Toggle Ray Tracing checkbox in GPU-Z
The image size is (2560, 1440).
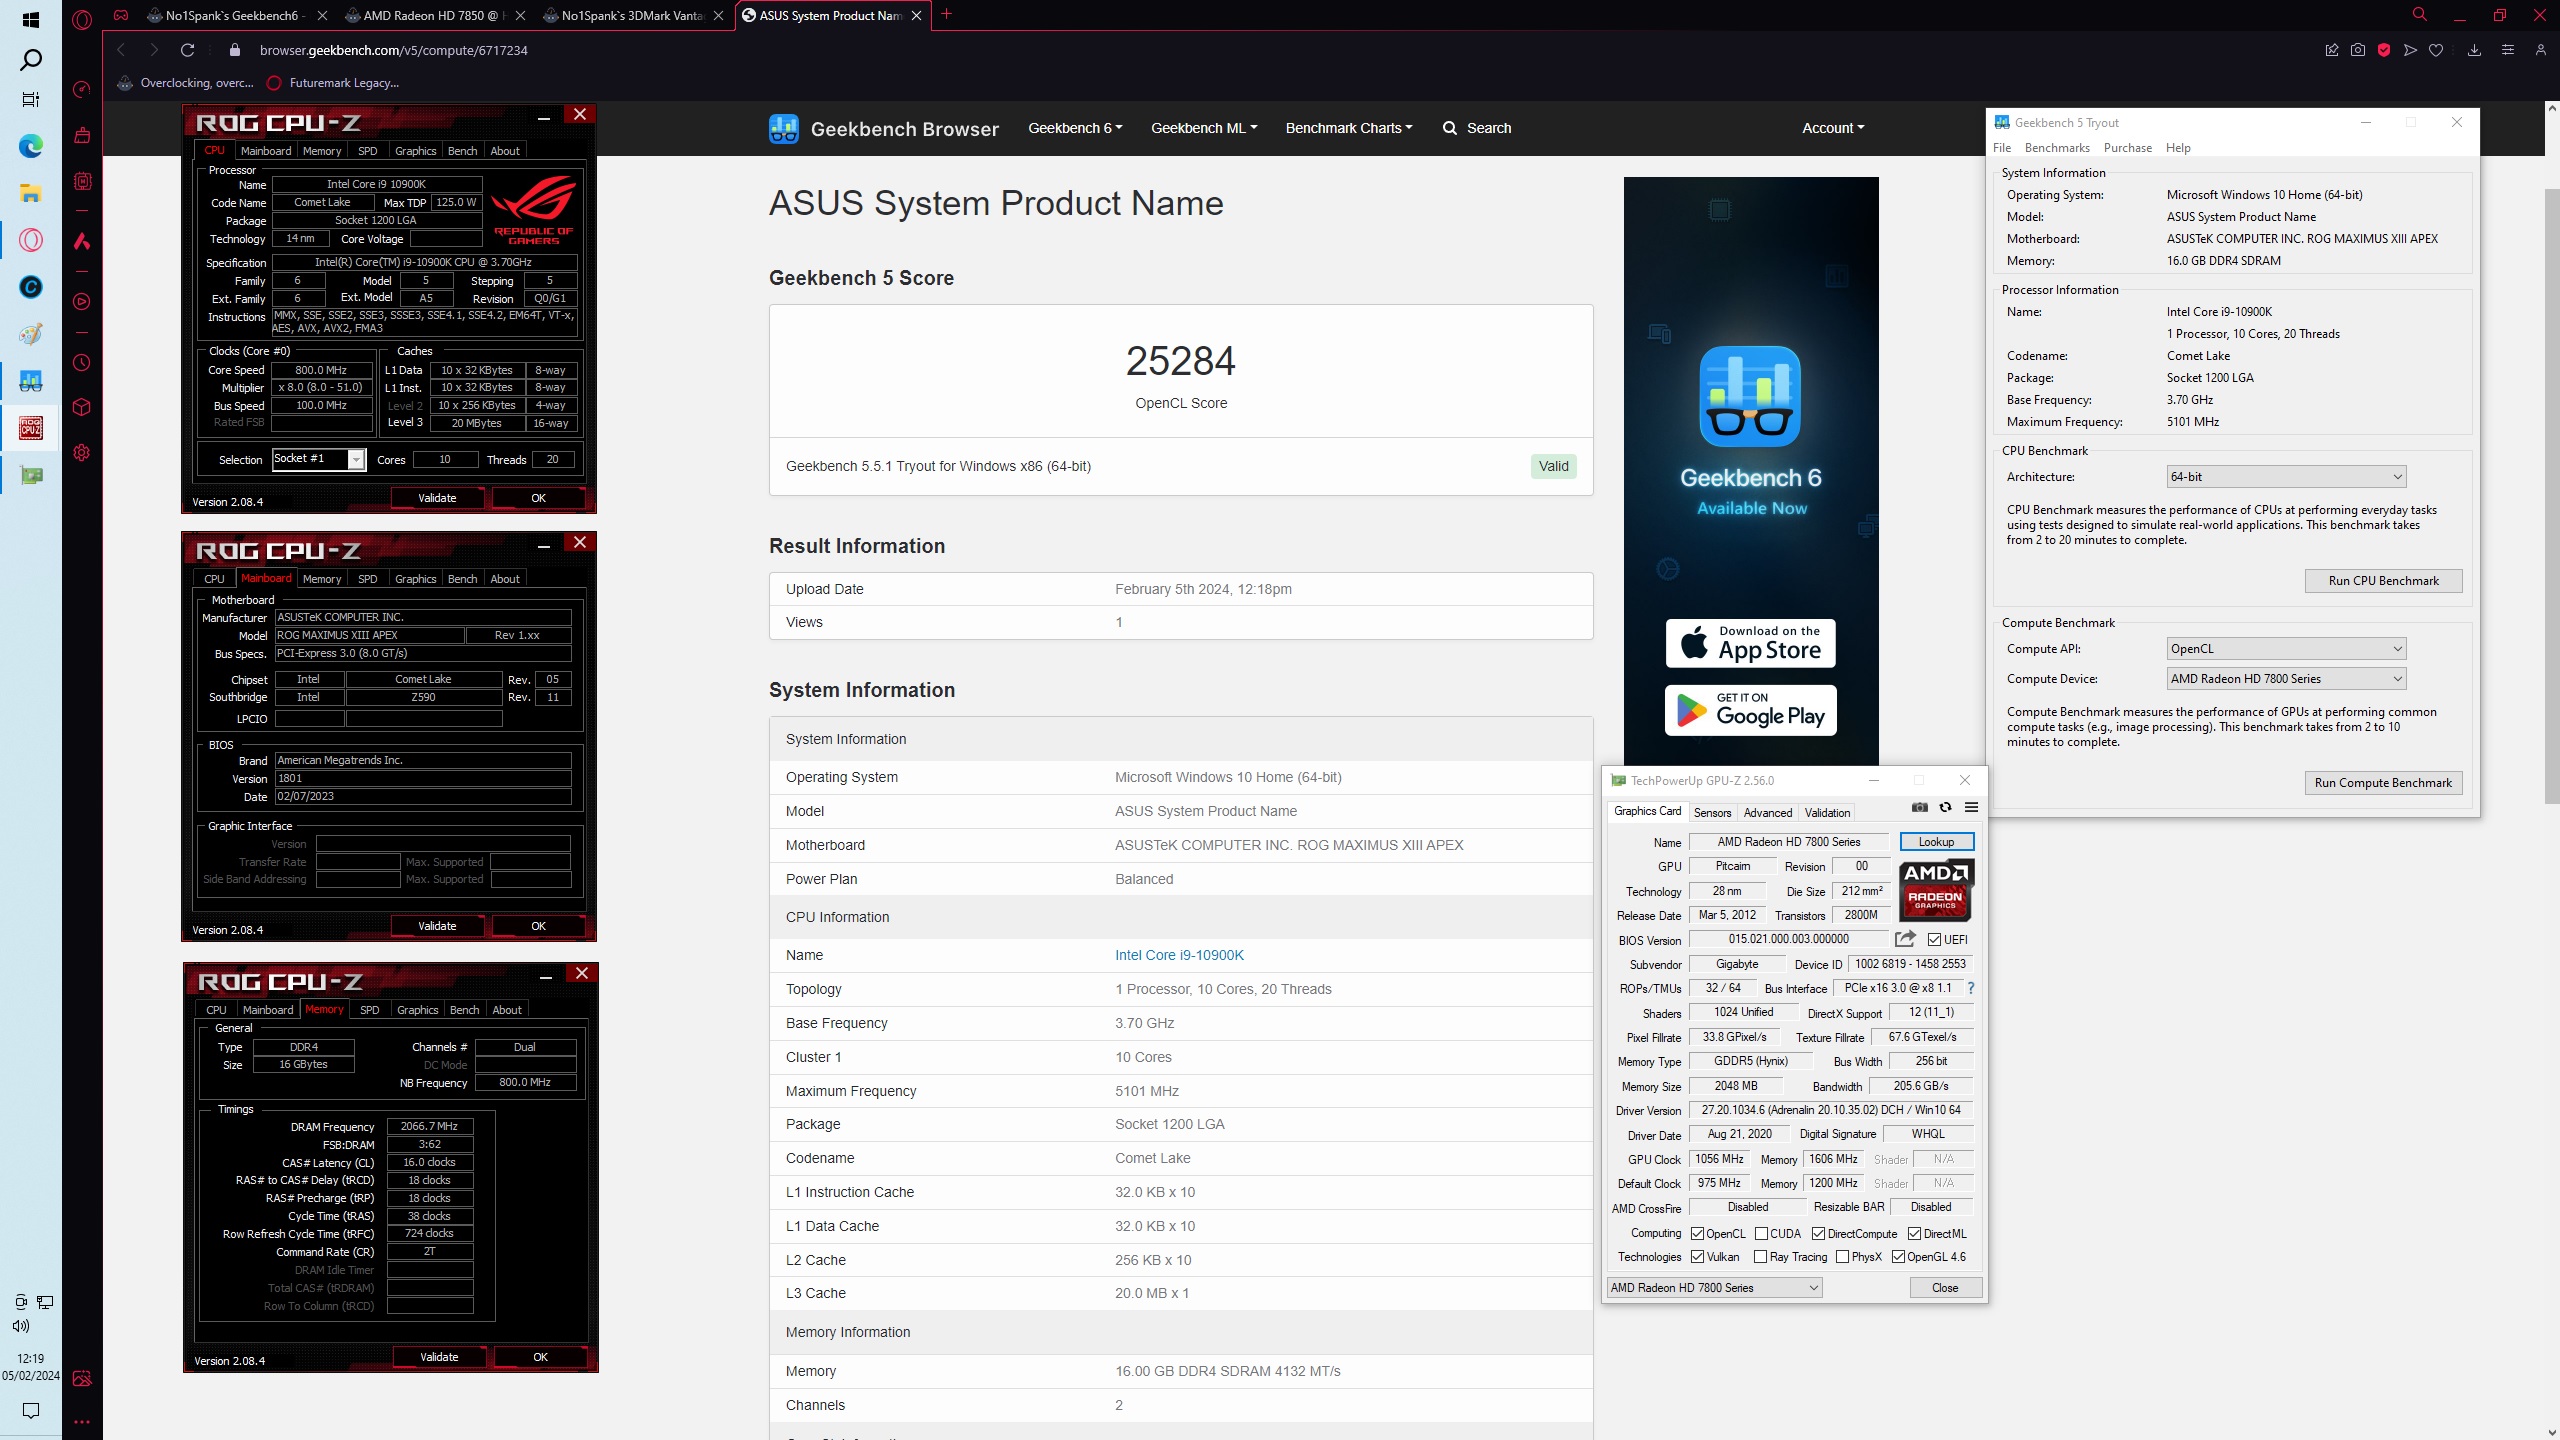coord(1760,1257)
